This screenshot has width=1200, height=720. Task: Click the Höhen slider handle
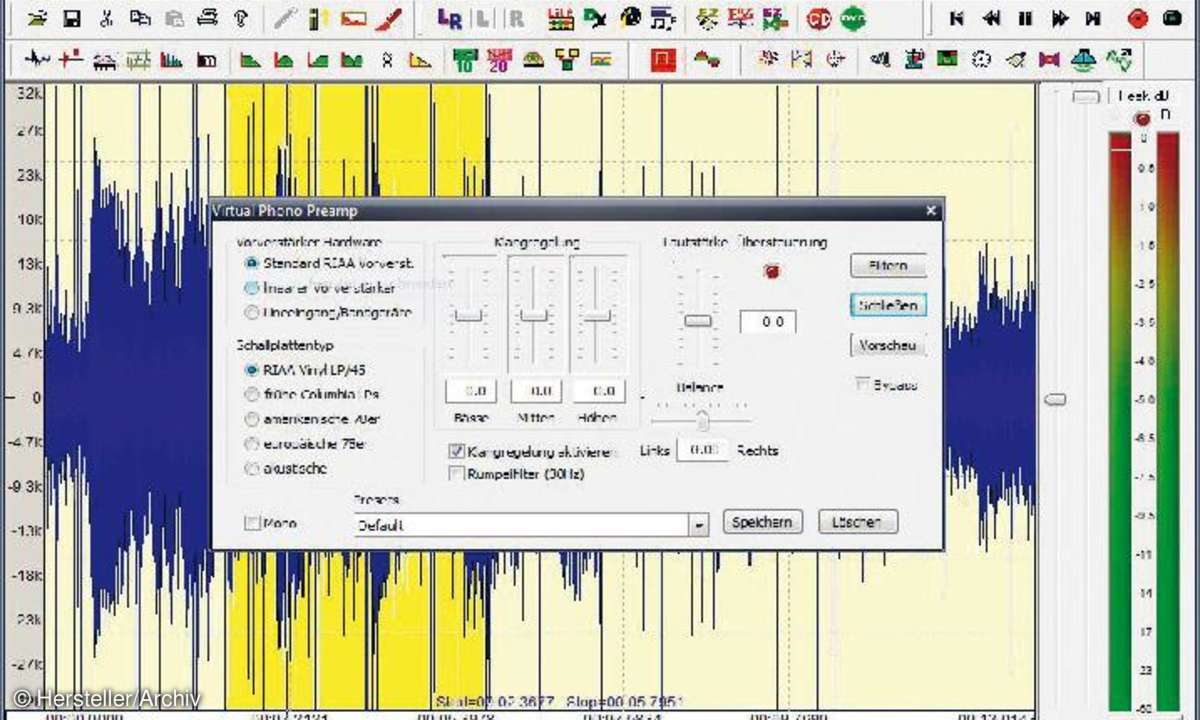597,315
